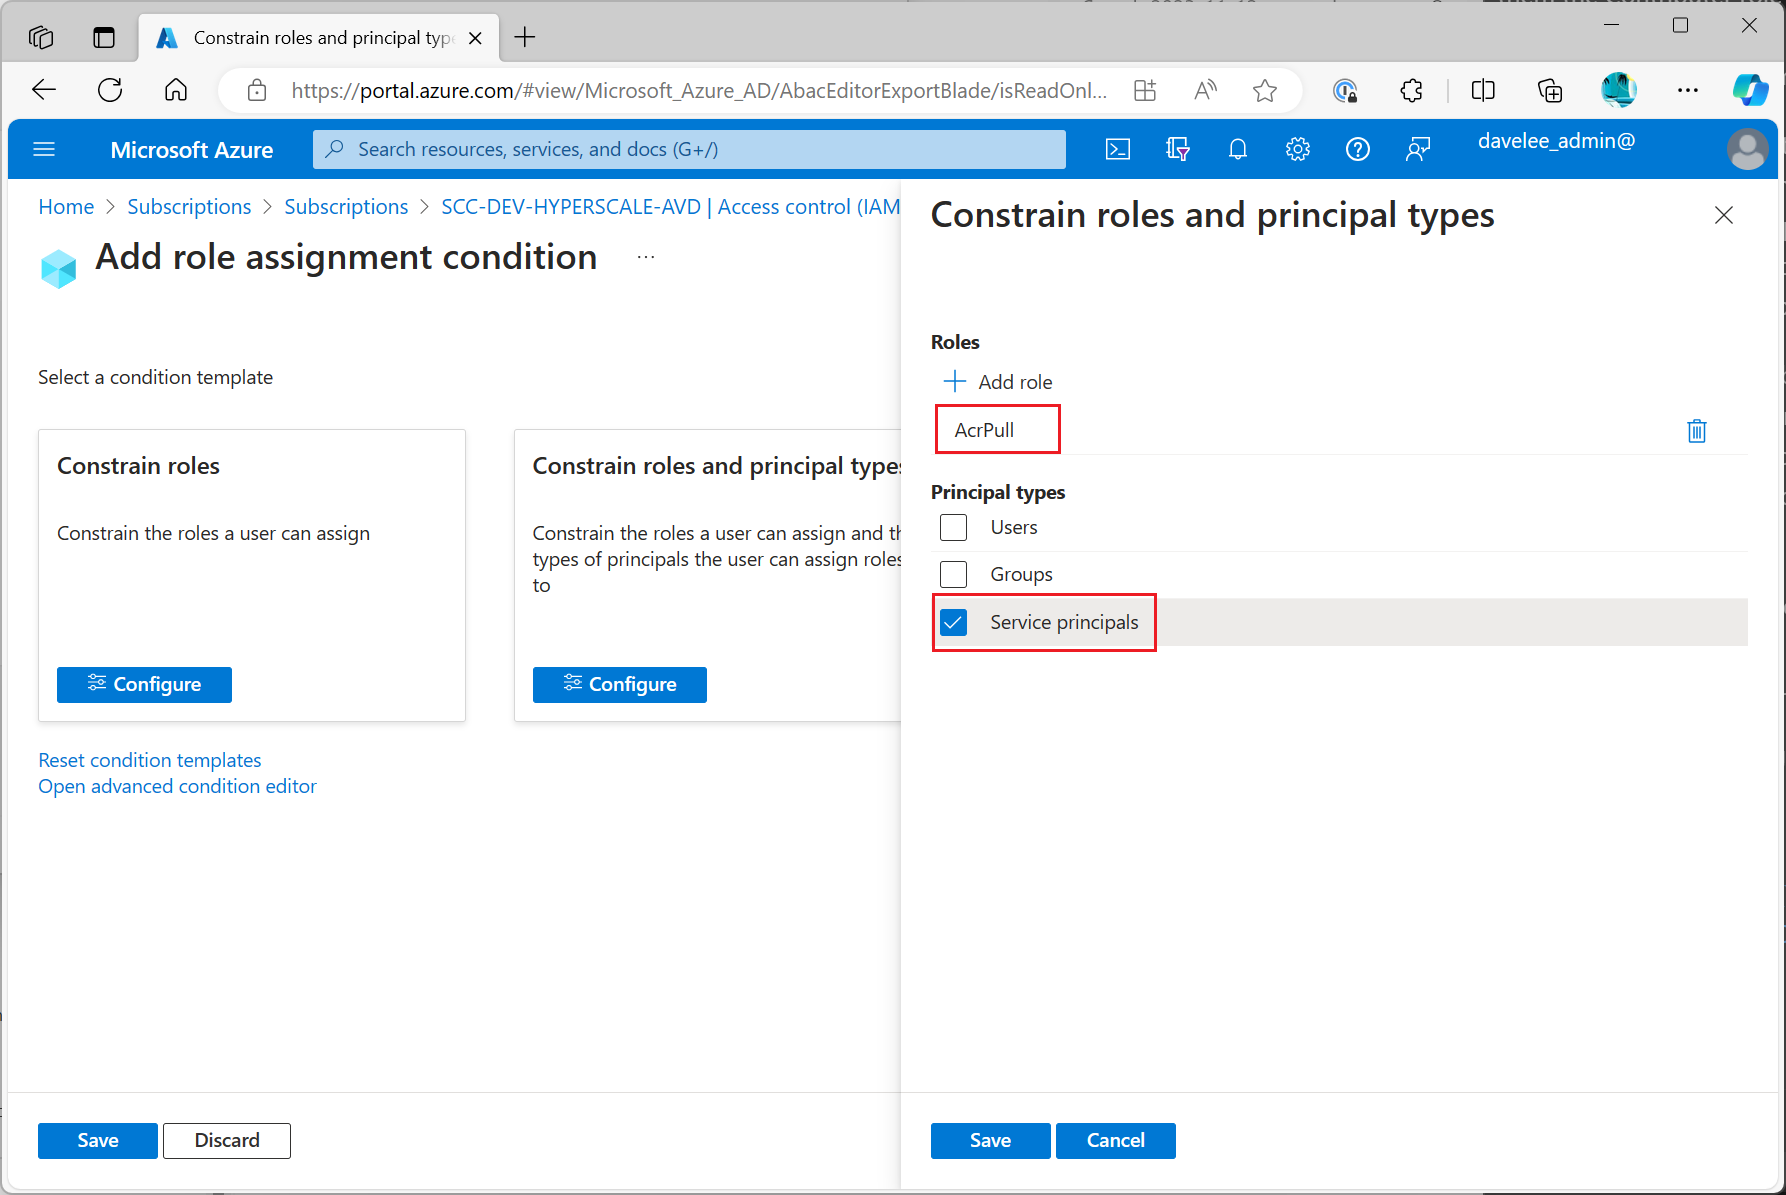Open the help question mark icon
1786x1195 pixels.
pos(1357,150)
